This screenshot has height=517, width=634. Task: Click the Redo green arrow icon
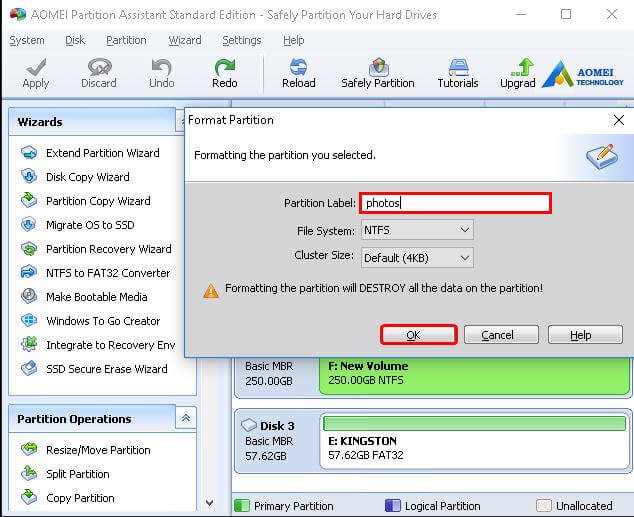click(225, 67)
